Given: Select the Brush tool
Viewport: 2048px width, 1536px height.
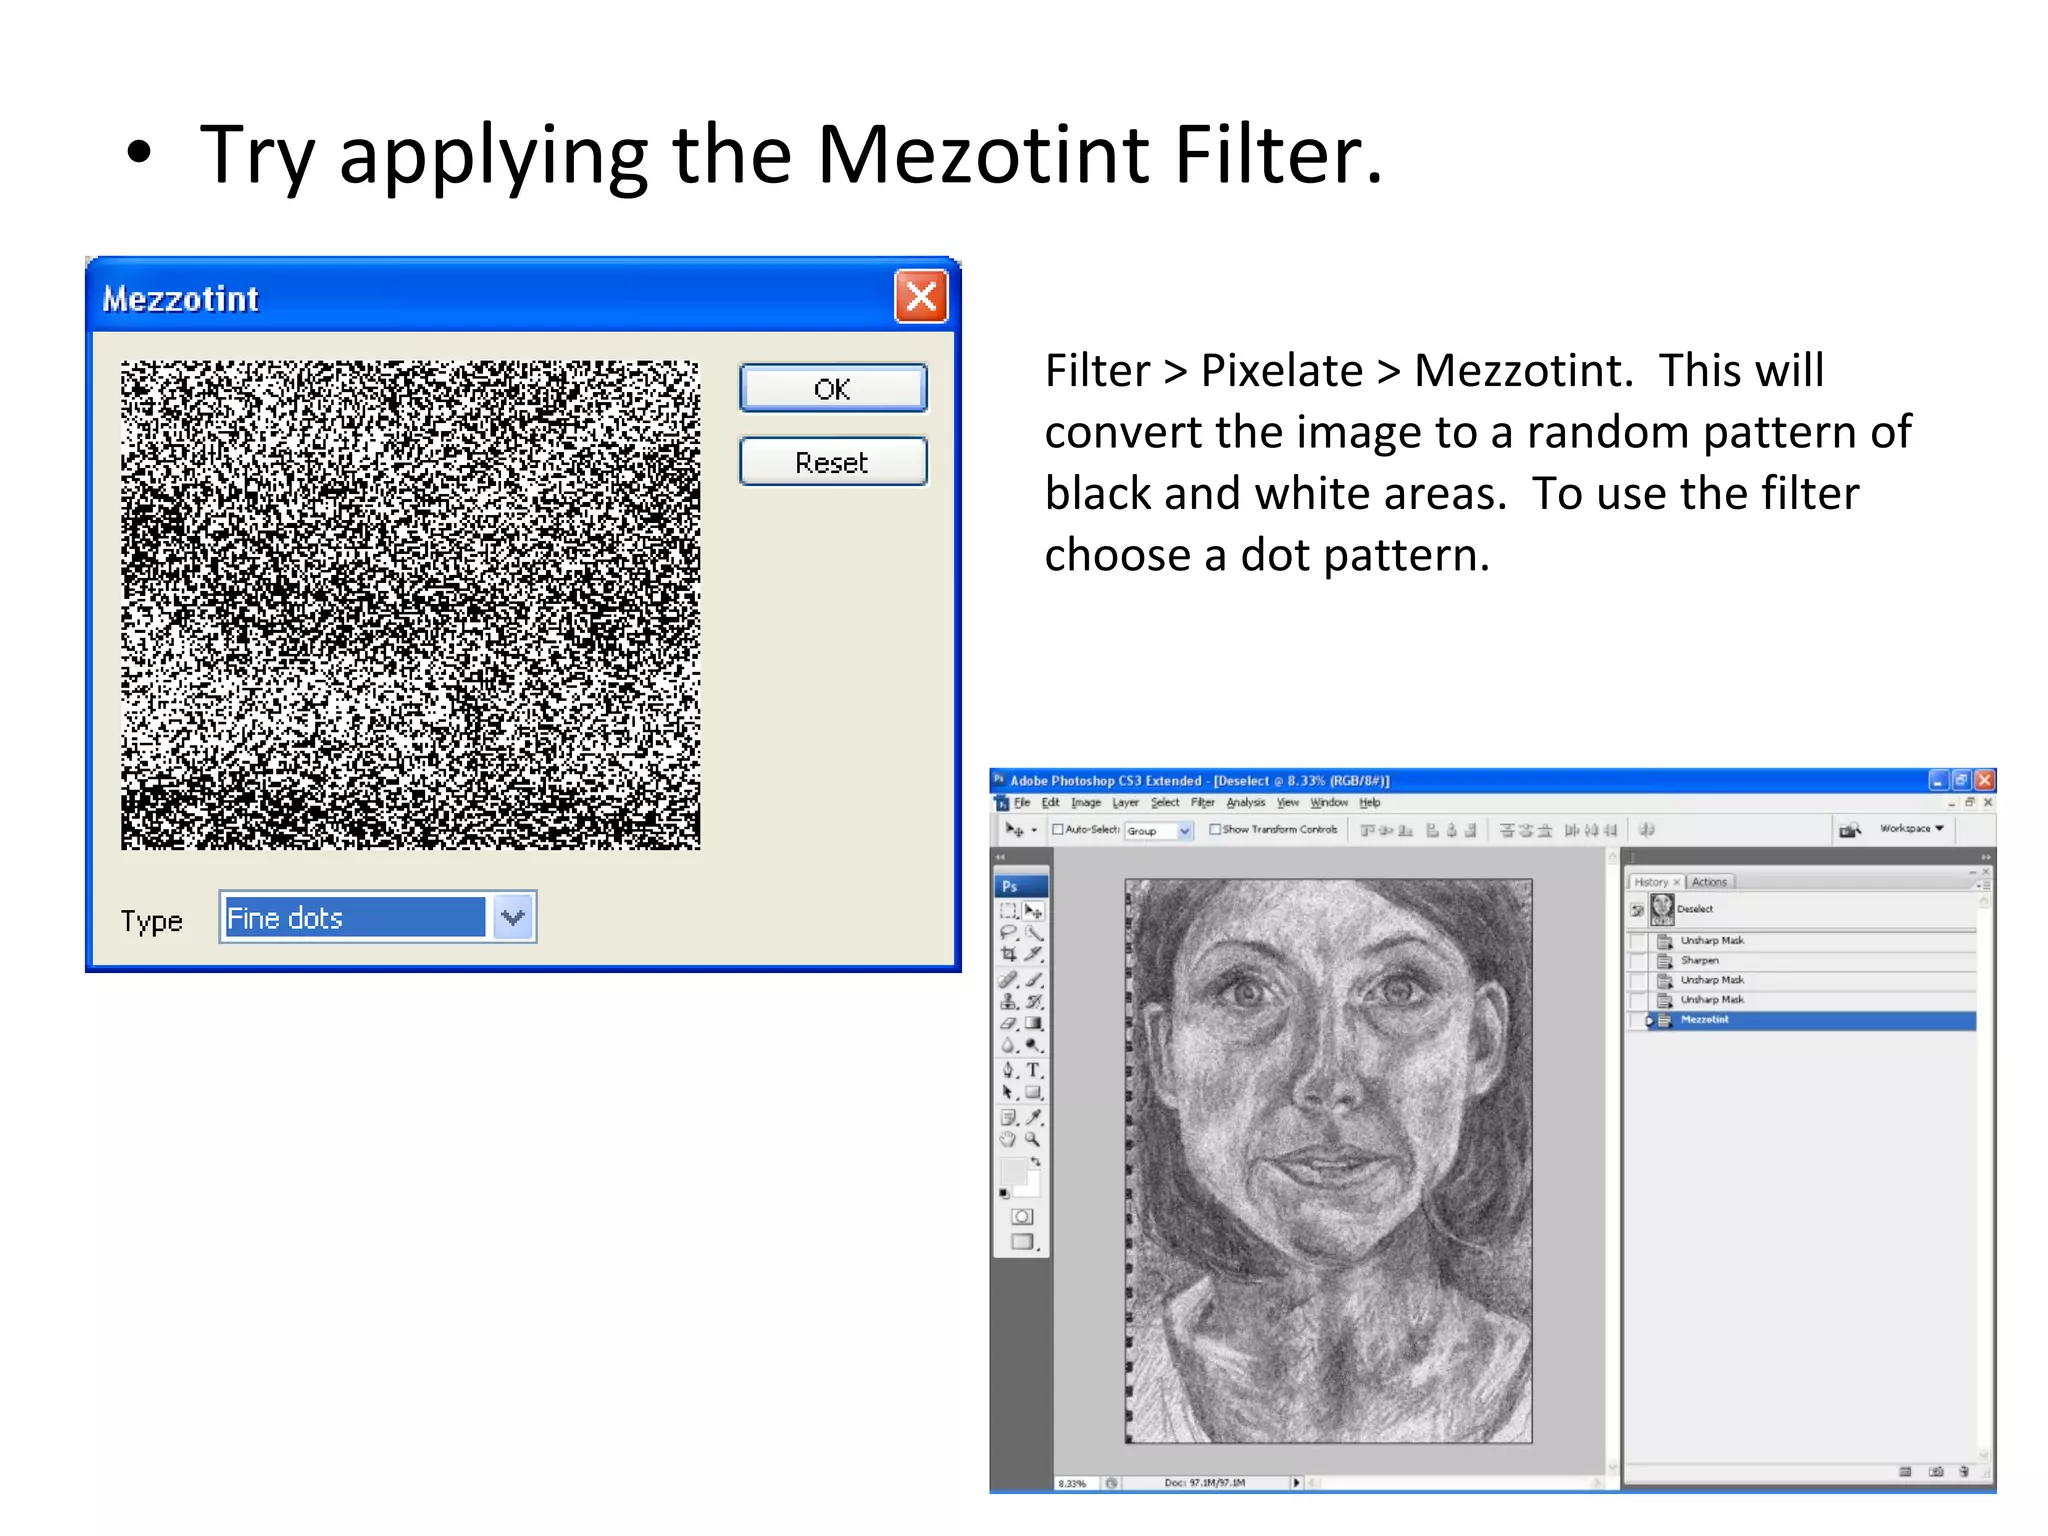Looking at the screenshot, I should point(1033,980).
